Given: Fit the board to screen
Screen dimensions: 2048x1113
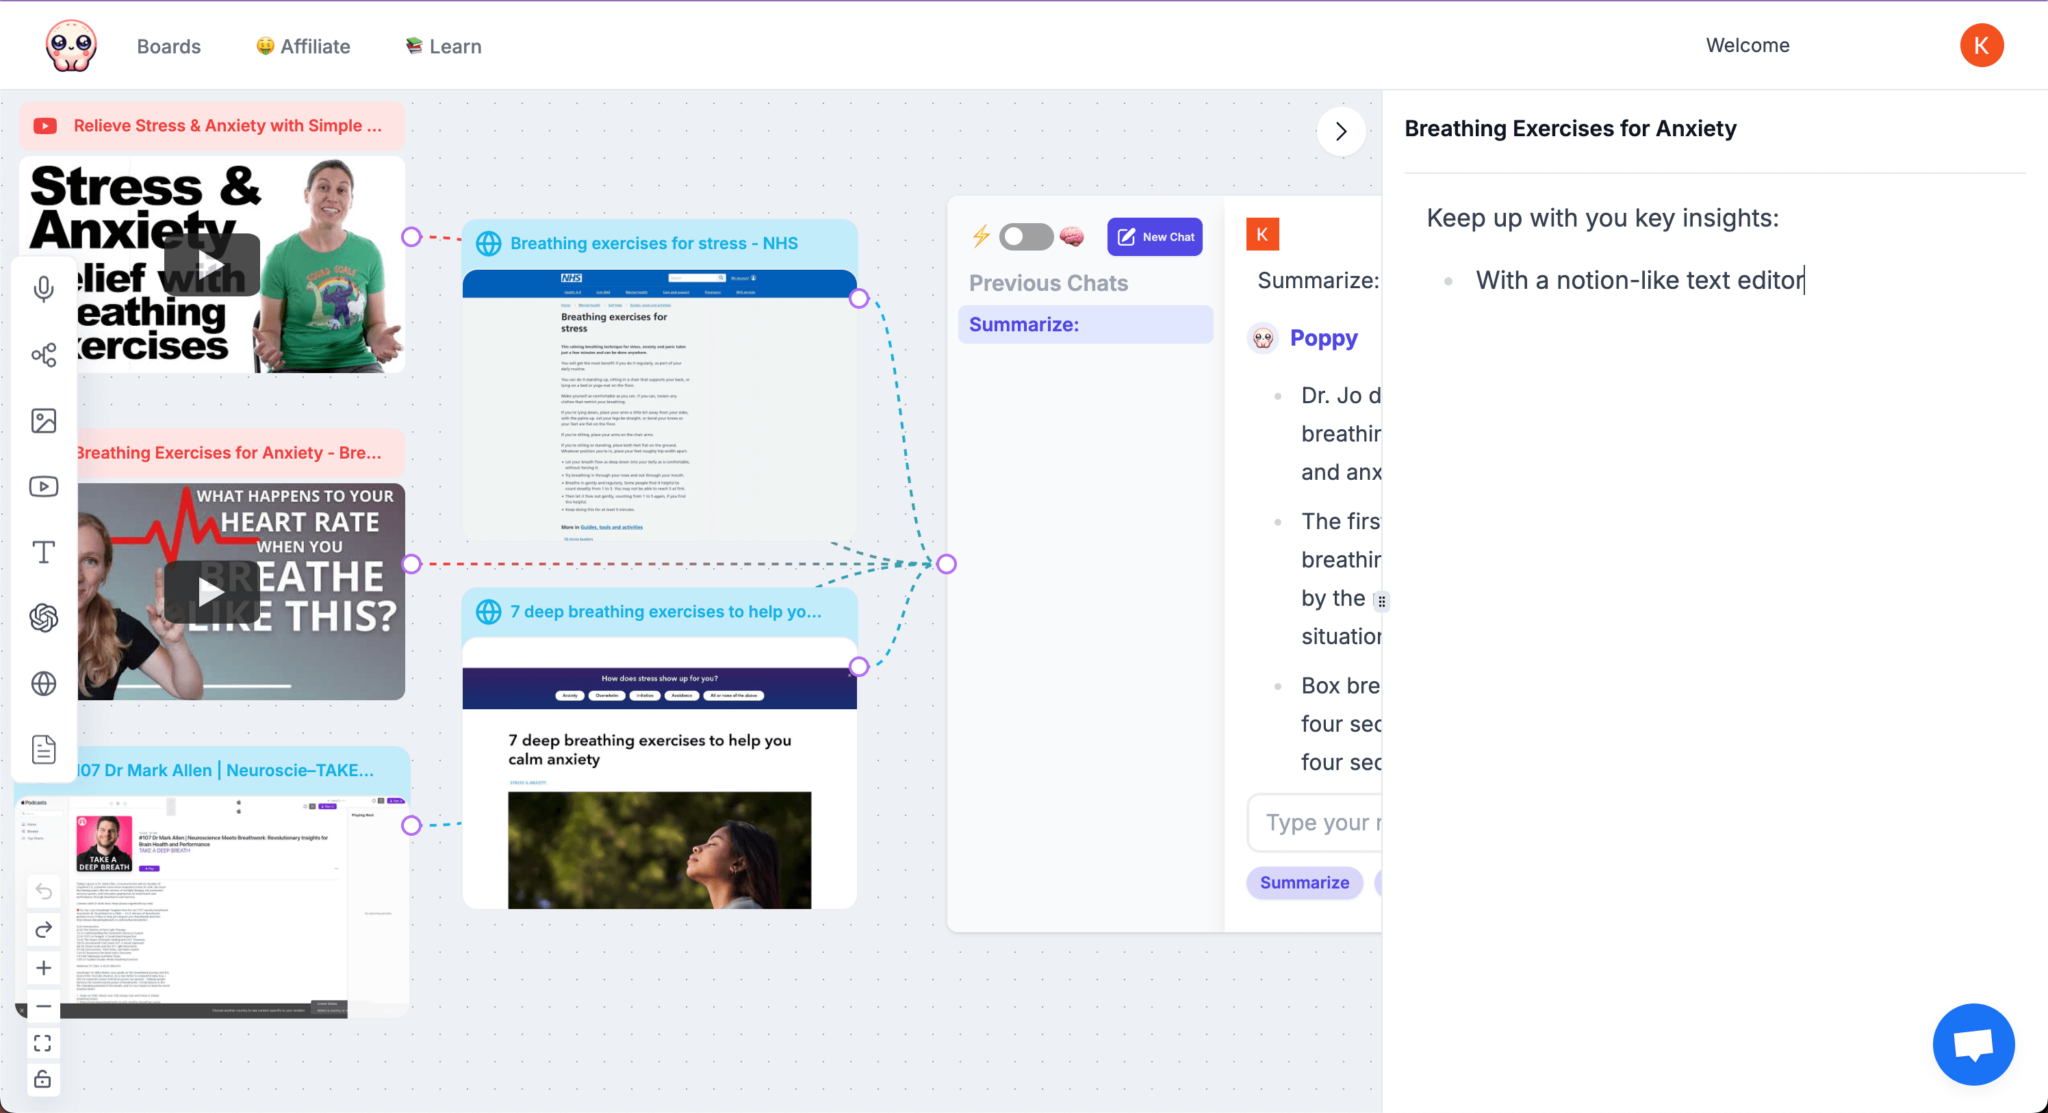Looking at the screenshot, I should [x=44, y=1042].
